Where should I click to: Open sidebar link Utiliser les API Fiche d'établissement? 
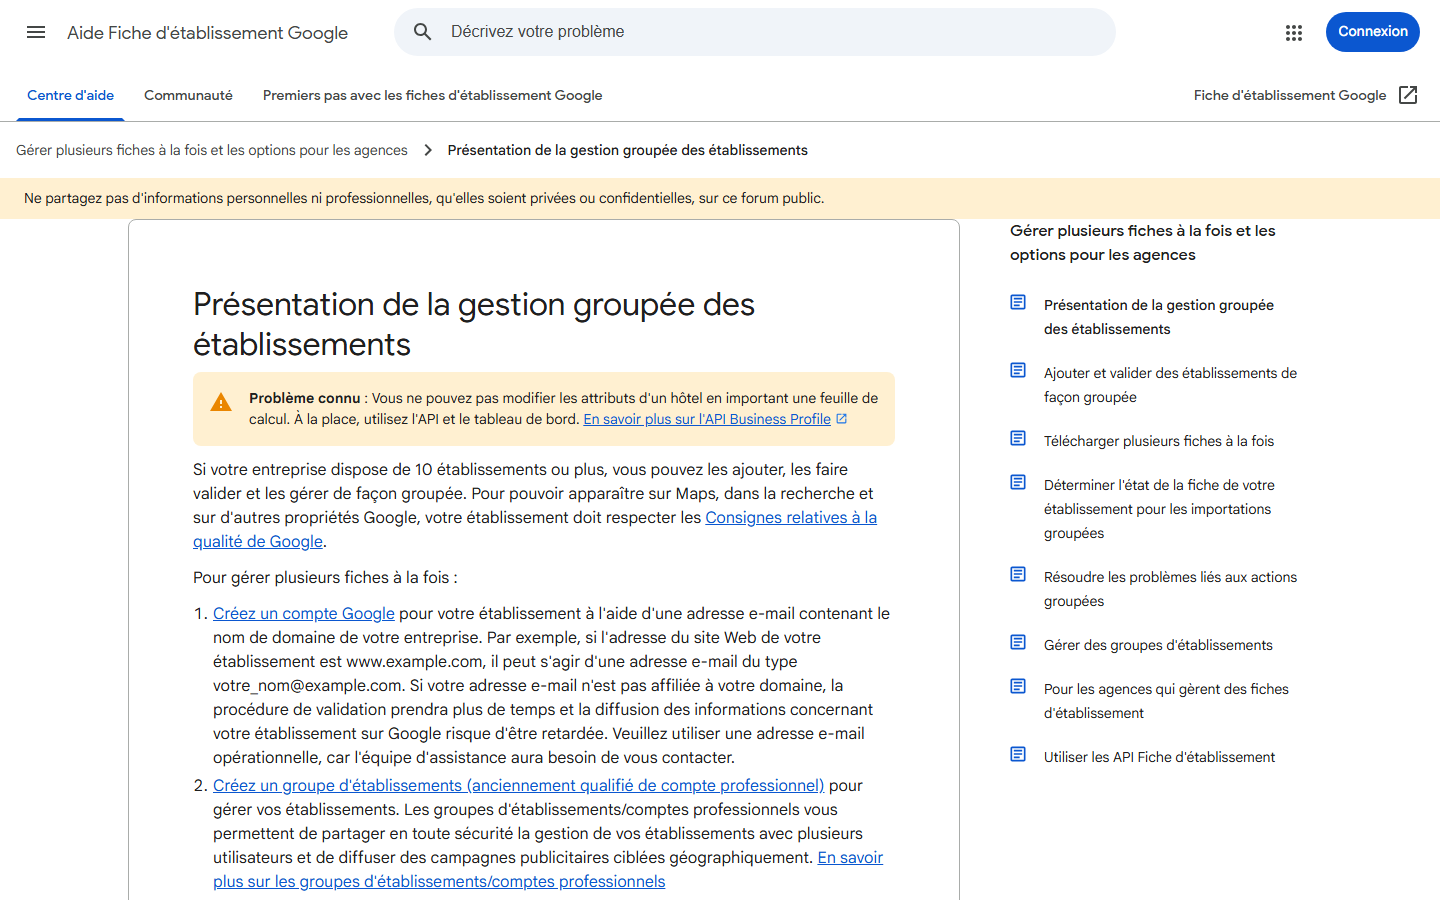(1159, 757)
